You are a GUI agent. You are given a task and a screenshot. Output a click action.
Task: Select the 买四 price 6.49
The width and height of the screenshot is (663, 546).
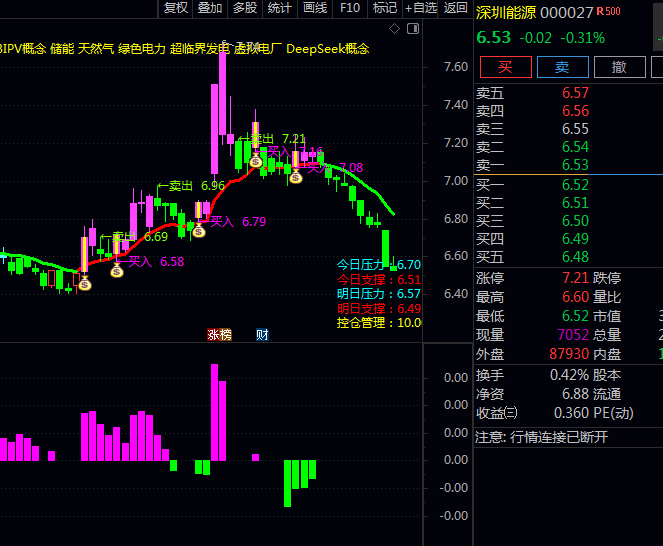(x=575, y=239)
